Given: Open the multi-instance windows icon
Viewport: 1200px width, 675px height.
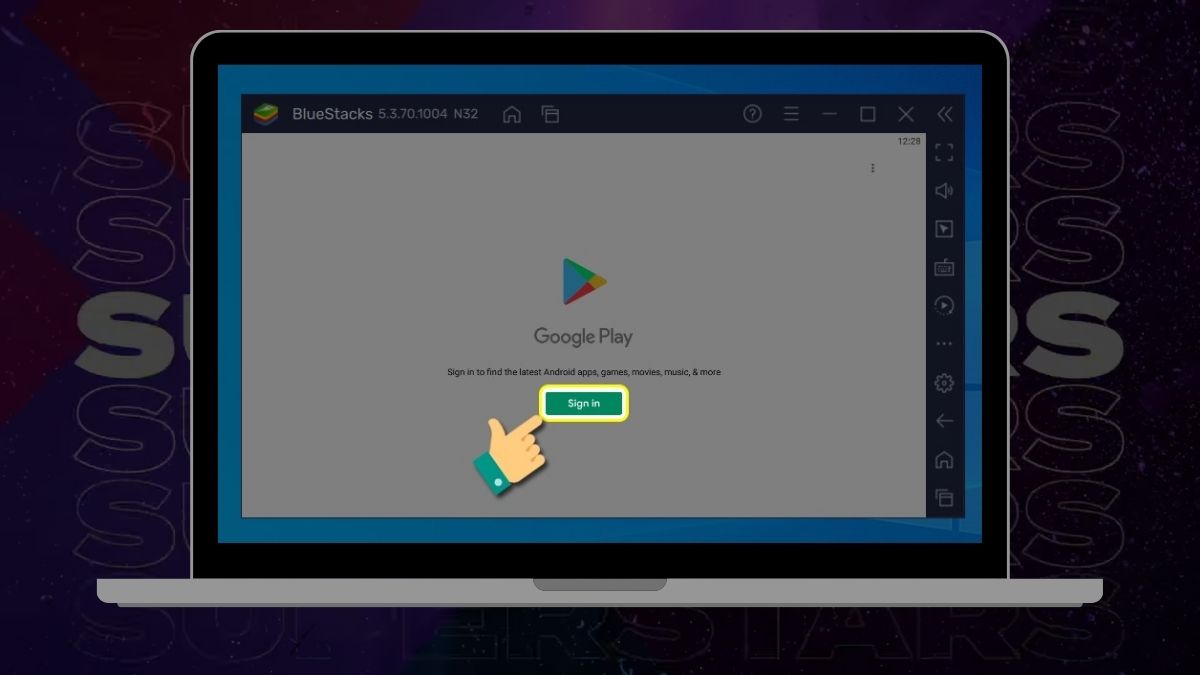Looking at the screenshot, I should (549, 114).
